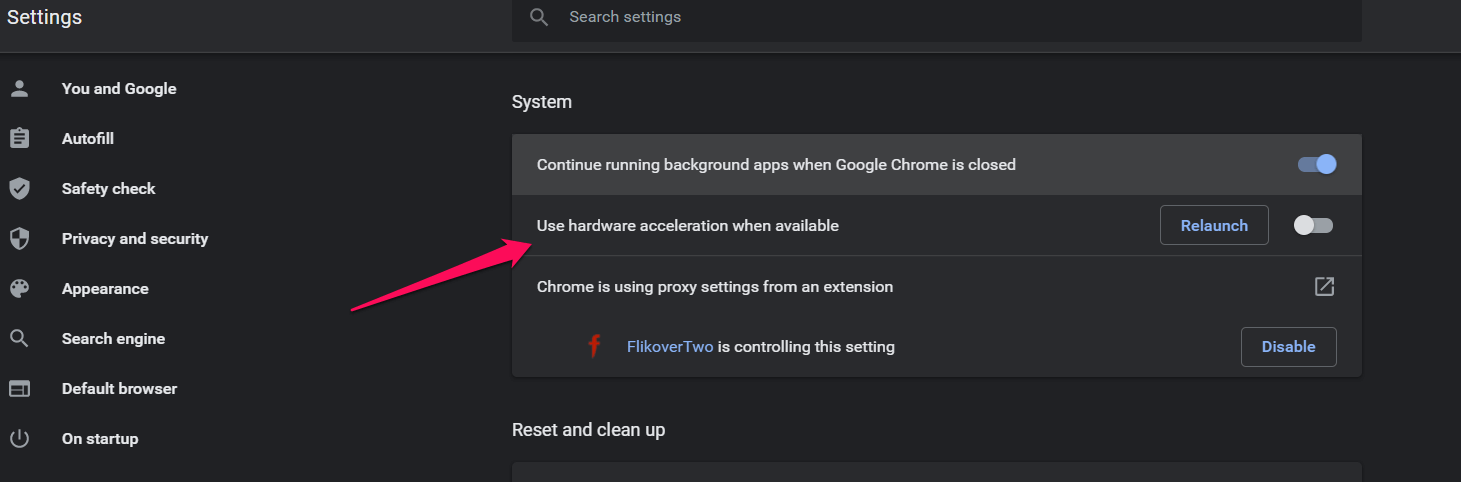The height and width of the screenshot is (482, 1461).
Task: Open the FlikoverTwo extension link
Action: 669,347
